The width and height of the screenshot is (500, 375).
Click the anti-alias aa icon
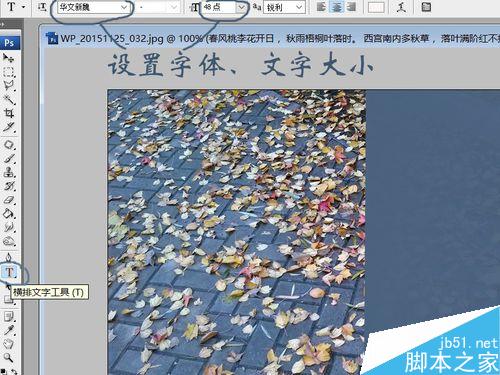[x=257, y=7]
